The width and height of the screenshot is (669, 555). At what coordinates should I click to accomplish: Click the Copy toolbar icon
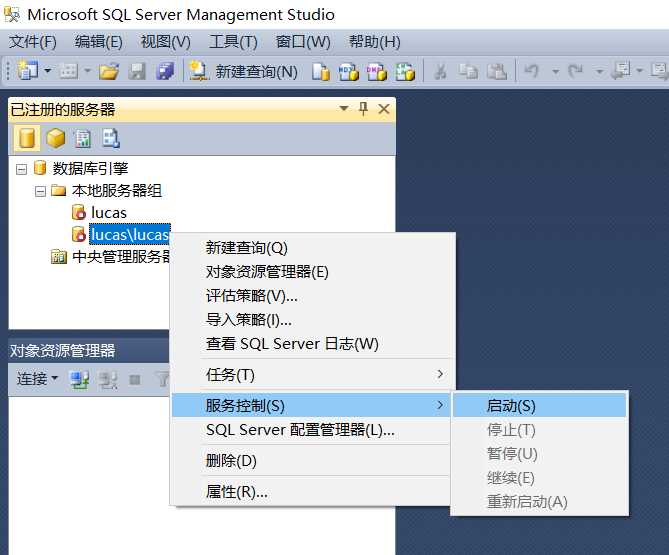coord(468,71)
